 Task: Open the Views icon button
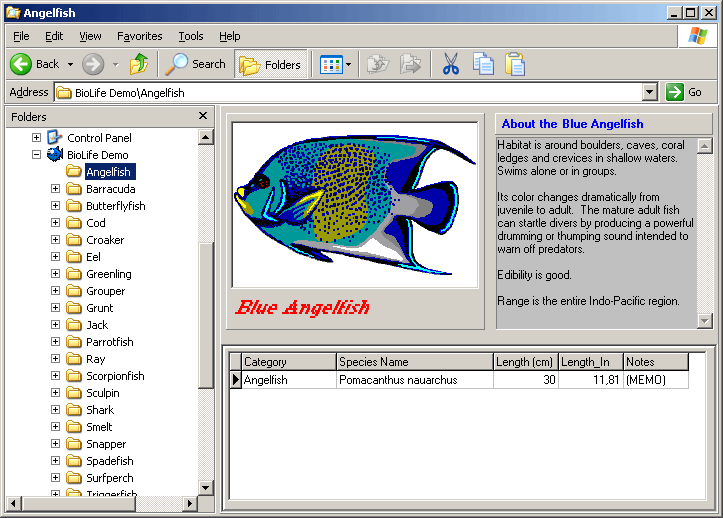(x=331, y=65)
